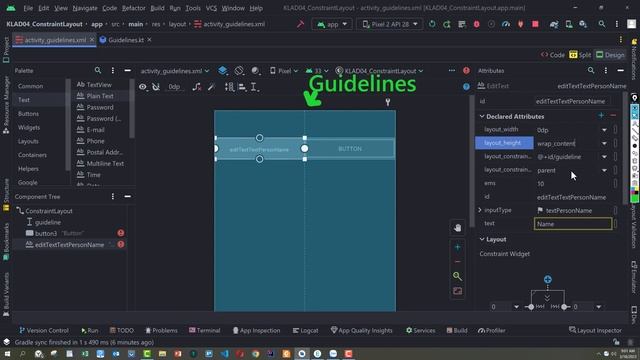The width and height of the screenshot is (640, 360).
Task: Open KLAD04_ConstraintLayout theme dropdown
Action: 379,71
